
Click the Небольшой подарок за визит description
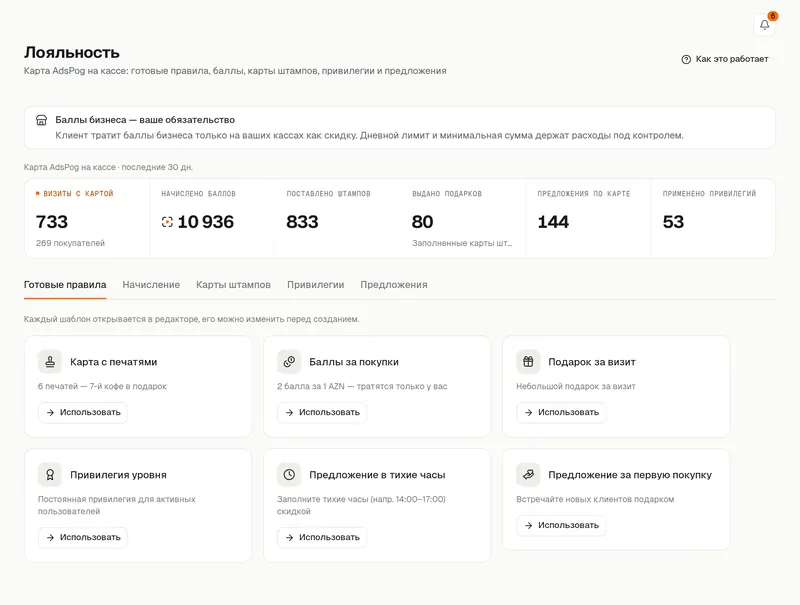pos(576,386)
